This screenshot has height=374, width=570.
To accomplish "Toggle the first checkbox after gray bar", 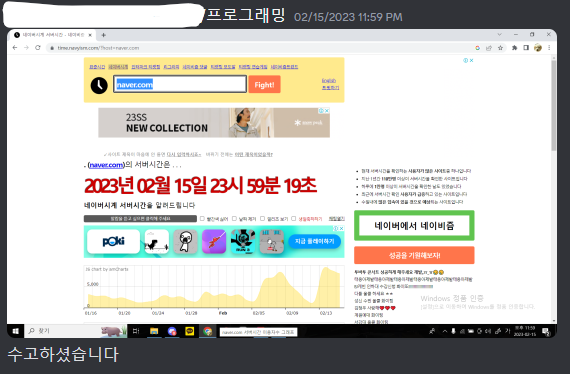I will 202,218.
